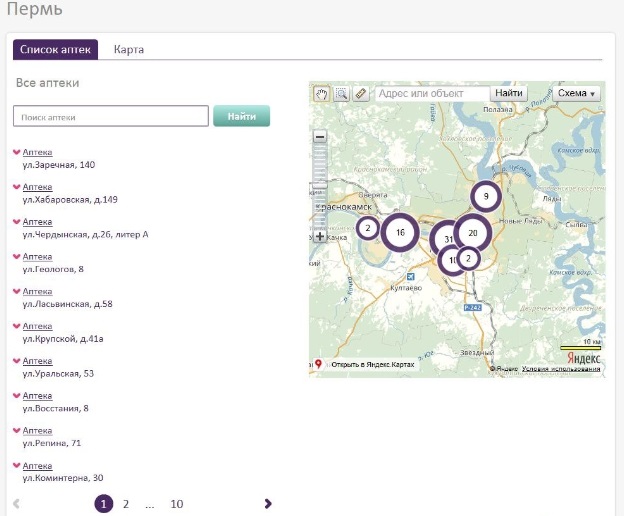Click the map address search field
This screenshot has width=624, height=516.
click(x=432, y=94)
